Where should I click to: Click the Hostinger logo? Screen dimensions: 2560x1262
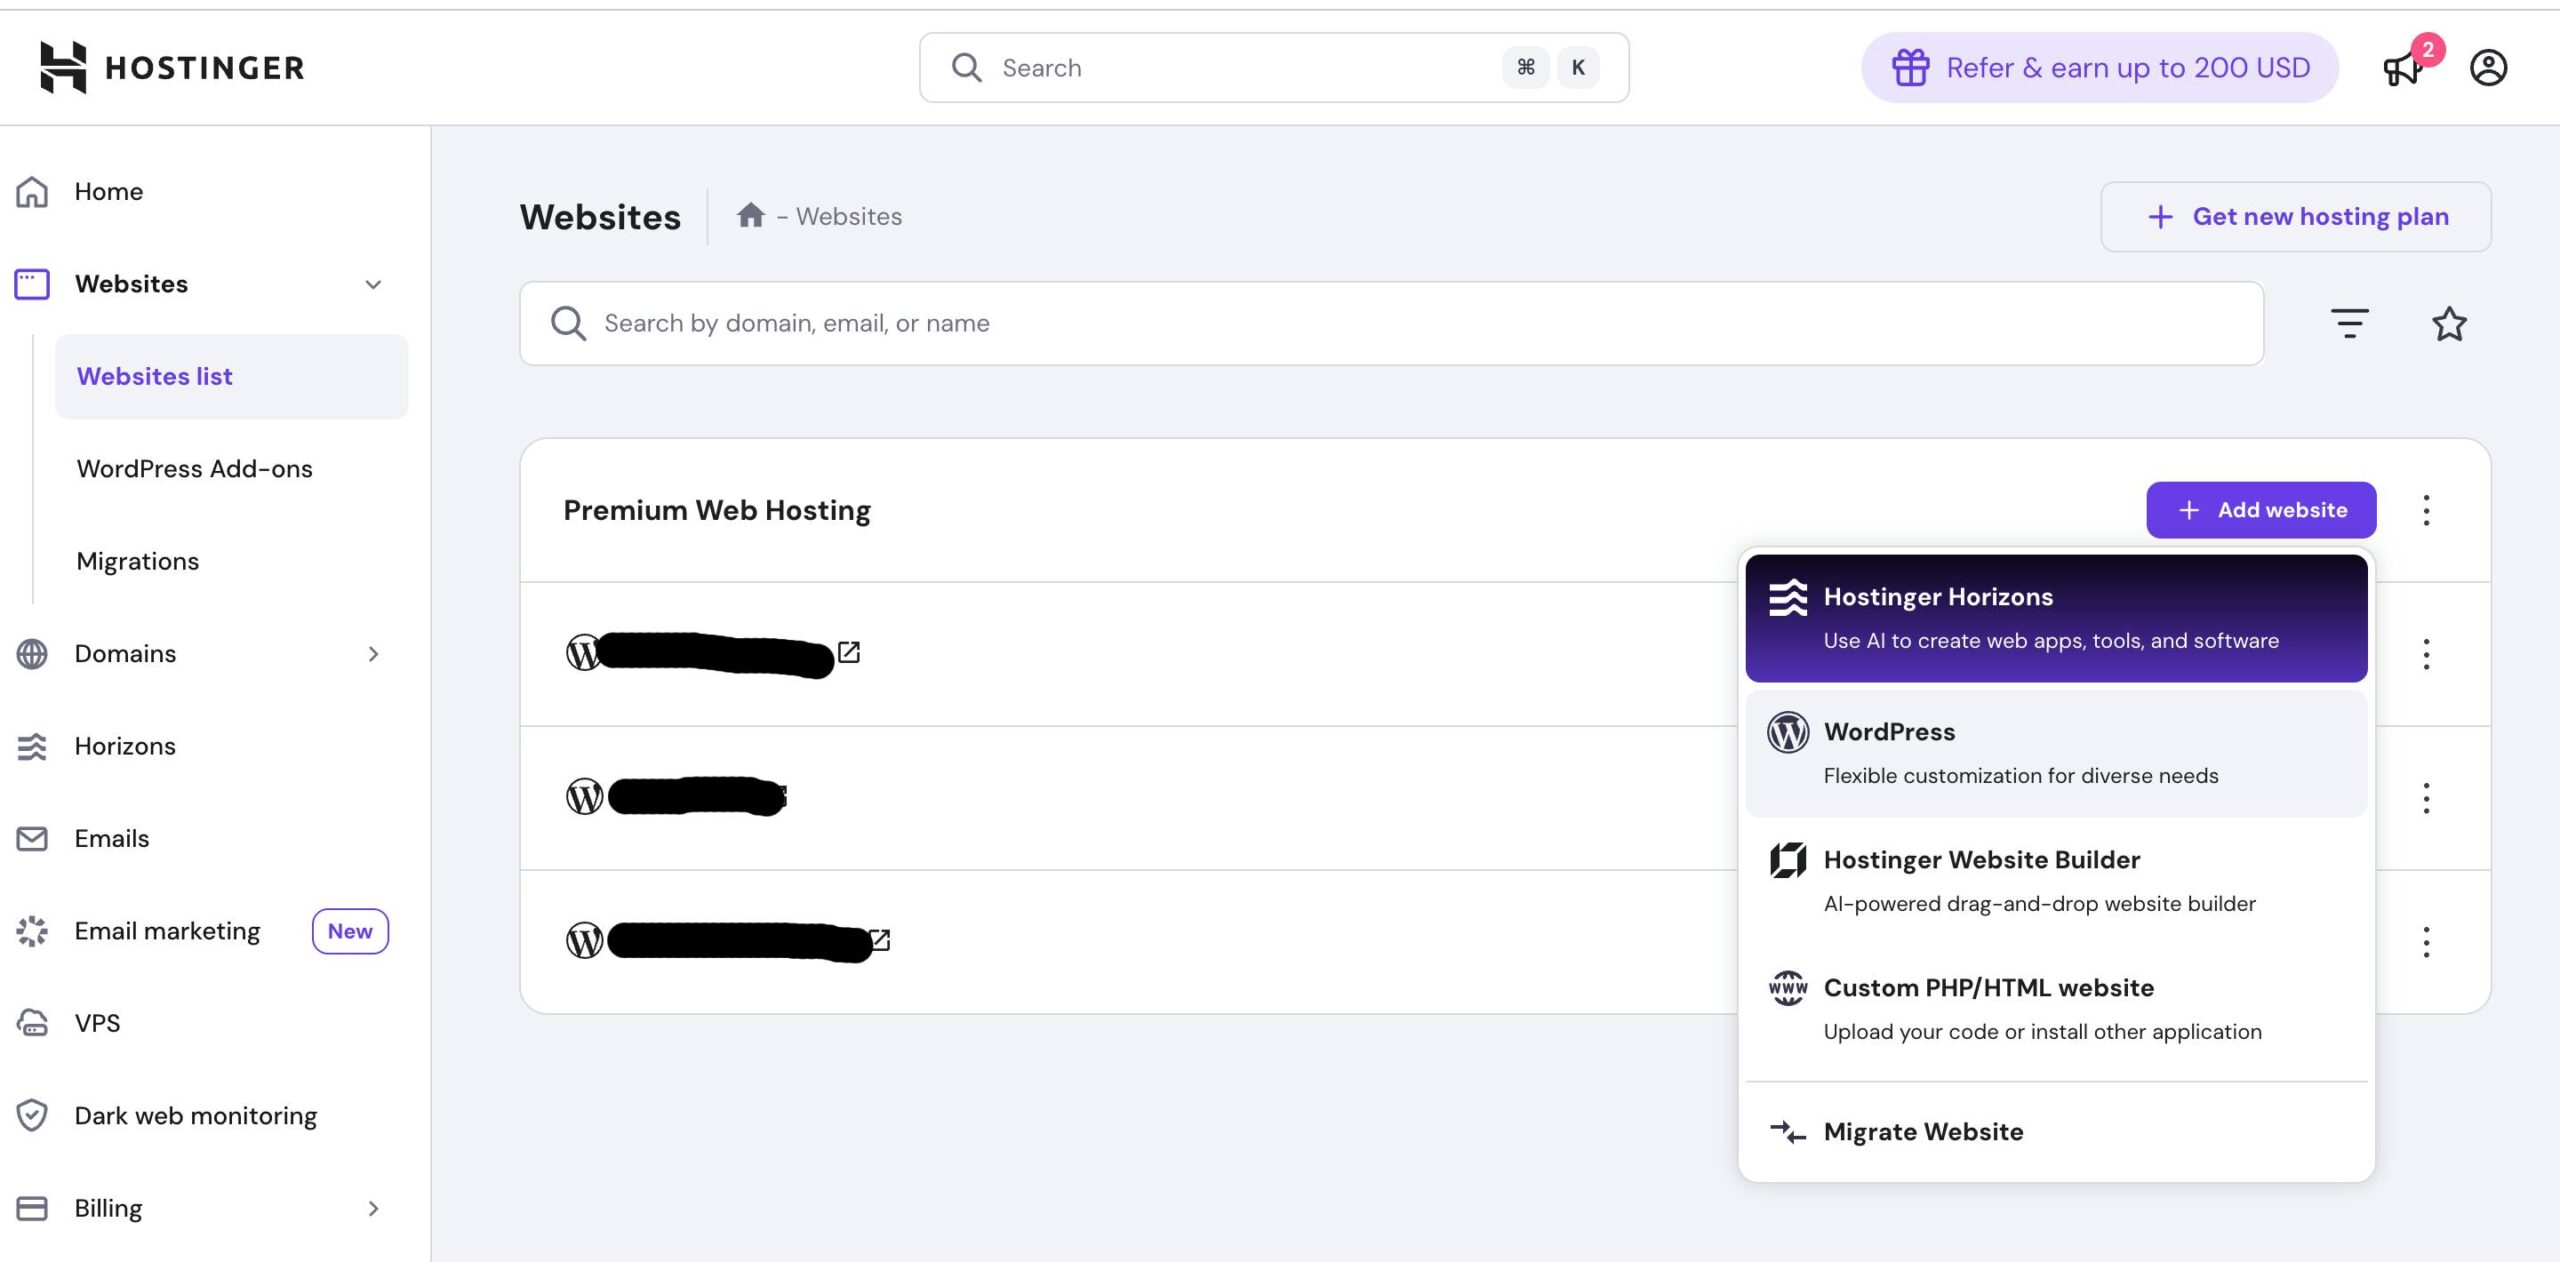click(172, 67)
